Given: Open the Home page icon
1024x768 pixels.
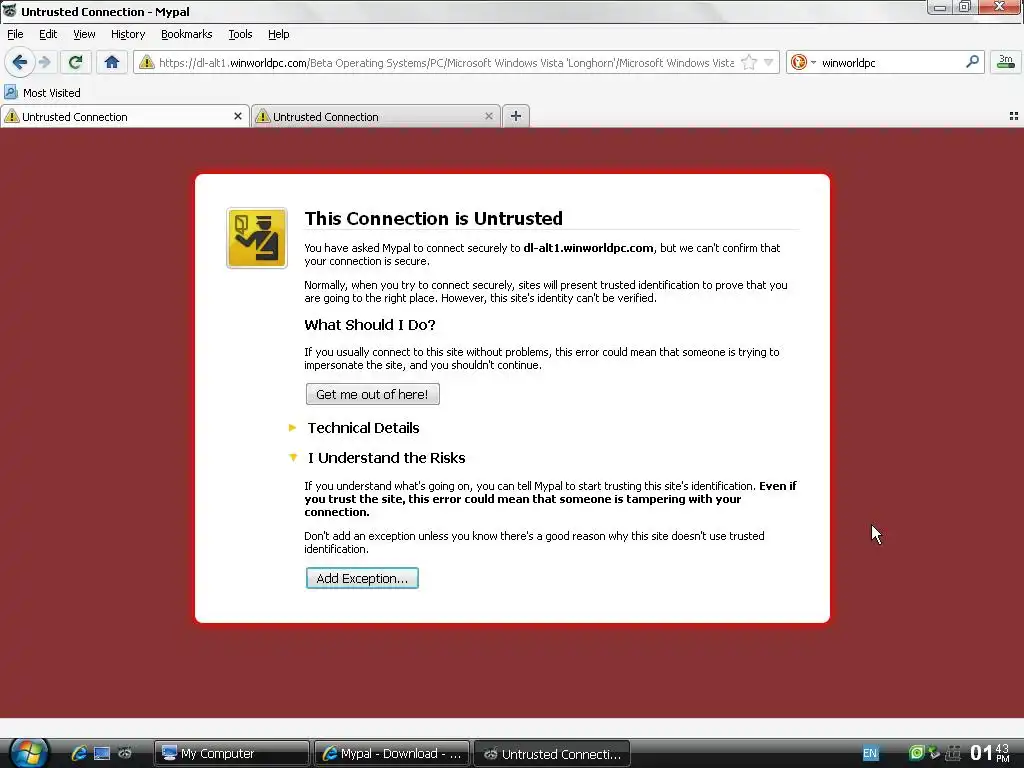Looking at the screenshot, I should (x=112, y=63).
